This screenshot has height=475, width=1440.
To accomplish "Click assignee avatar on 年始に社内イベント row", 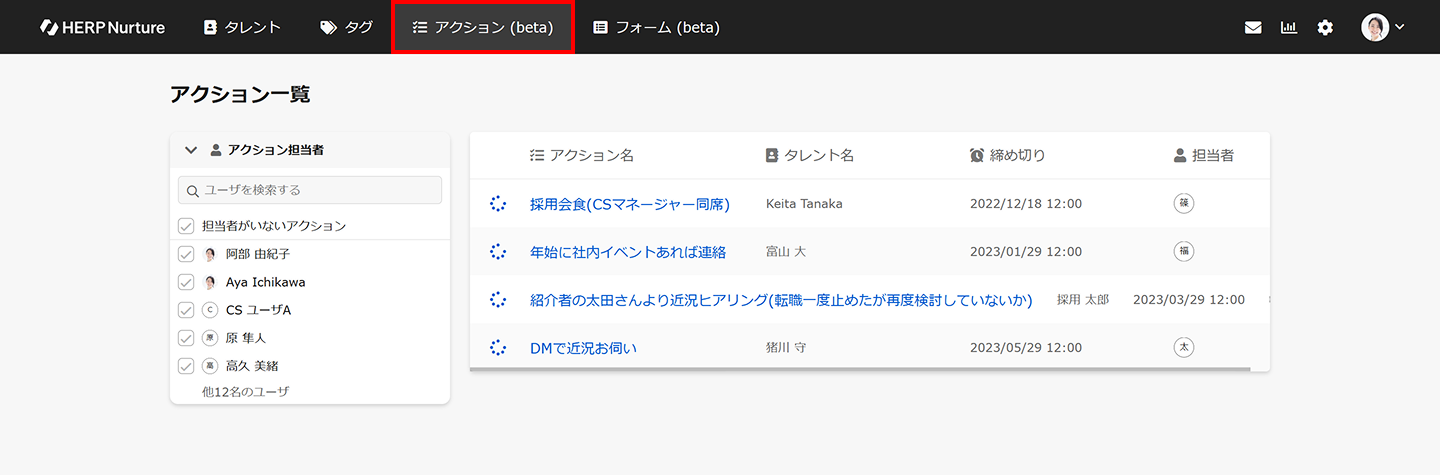I will 1184,252.
